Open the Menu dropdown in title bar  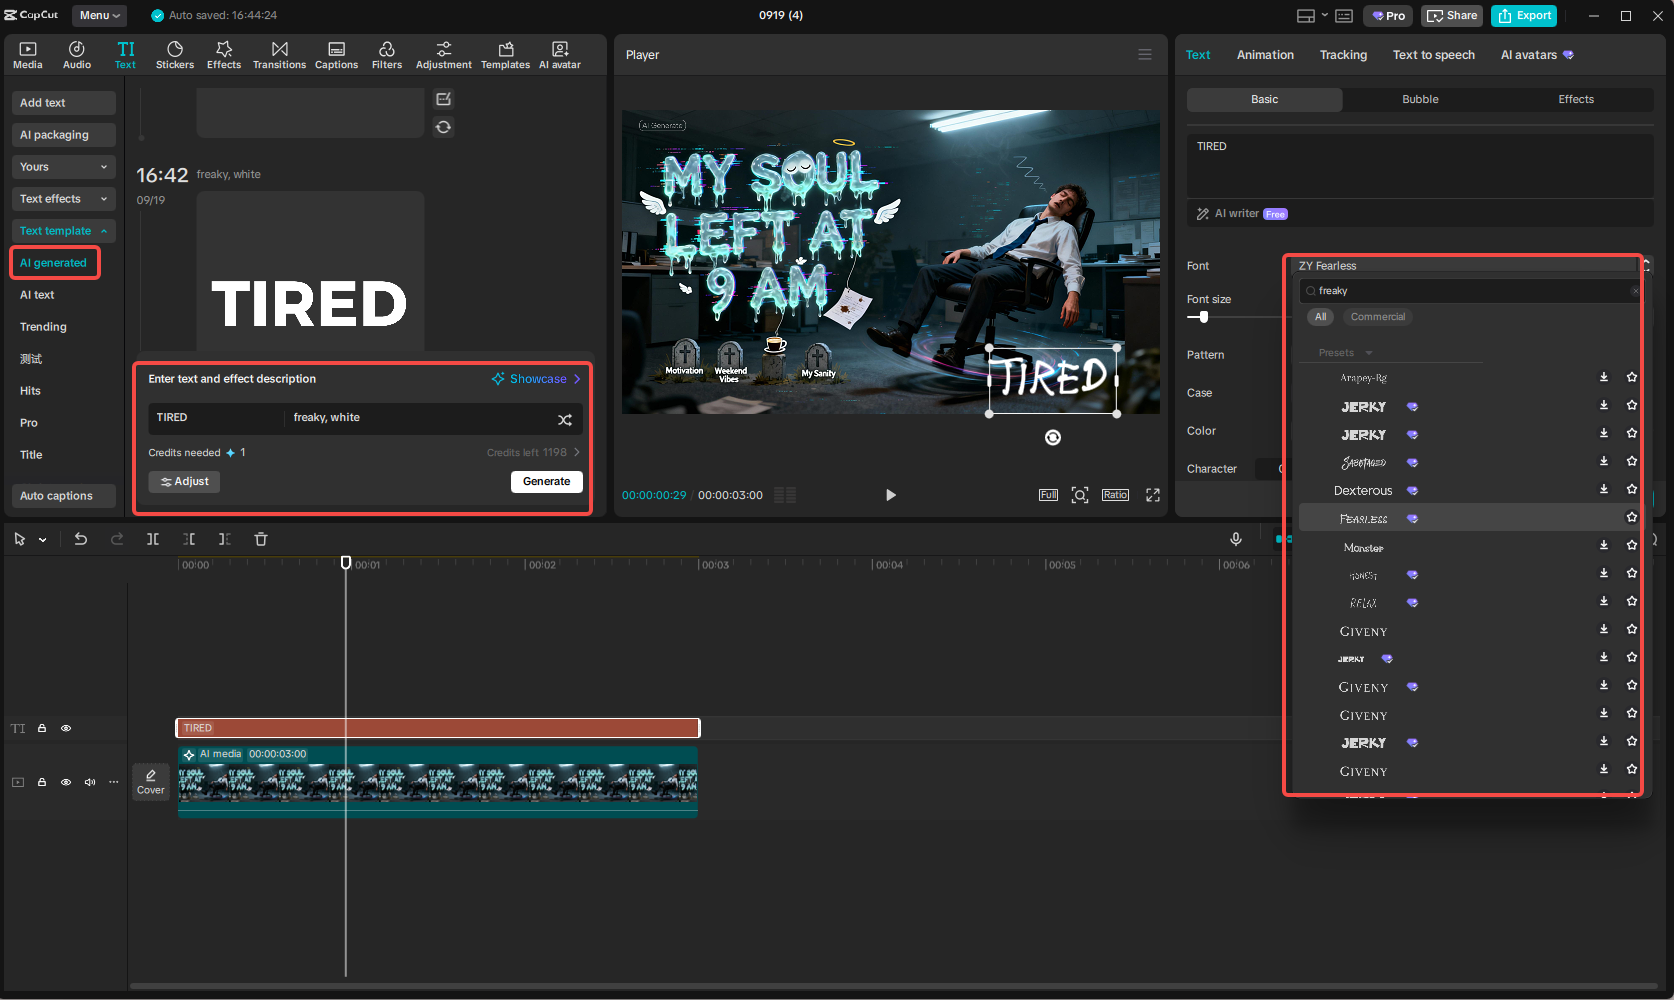pyautogui.click(x=99, y=15)
